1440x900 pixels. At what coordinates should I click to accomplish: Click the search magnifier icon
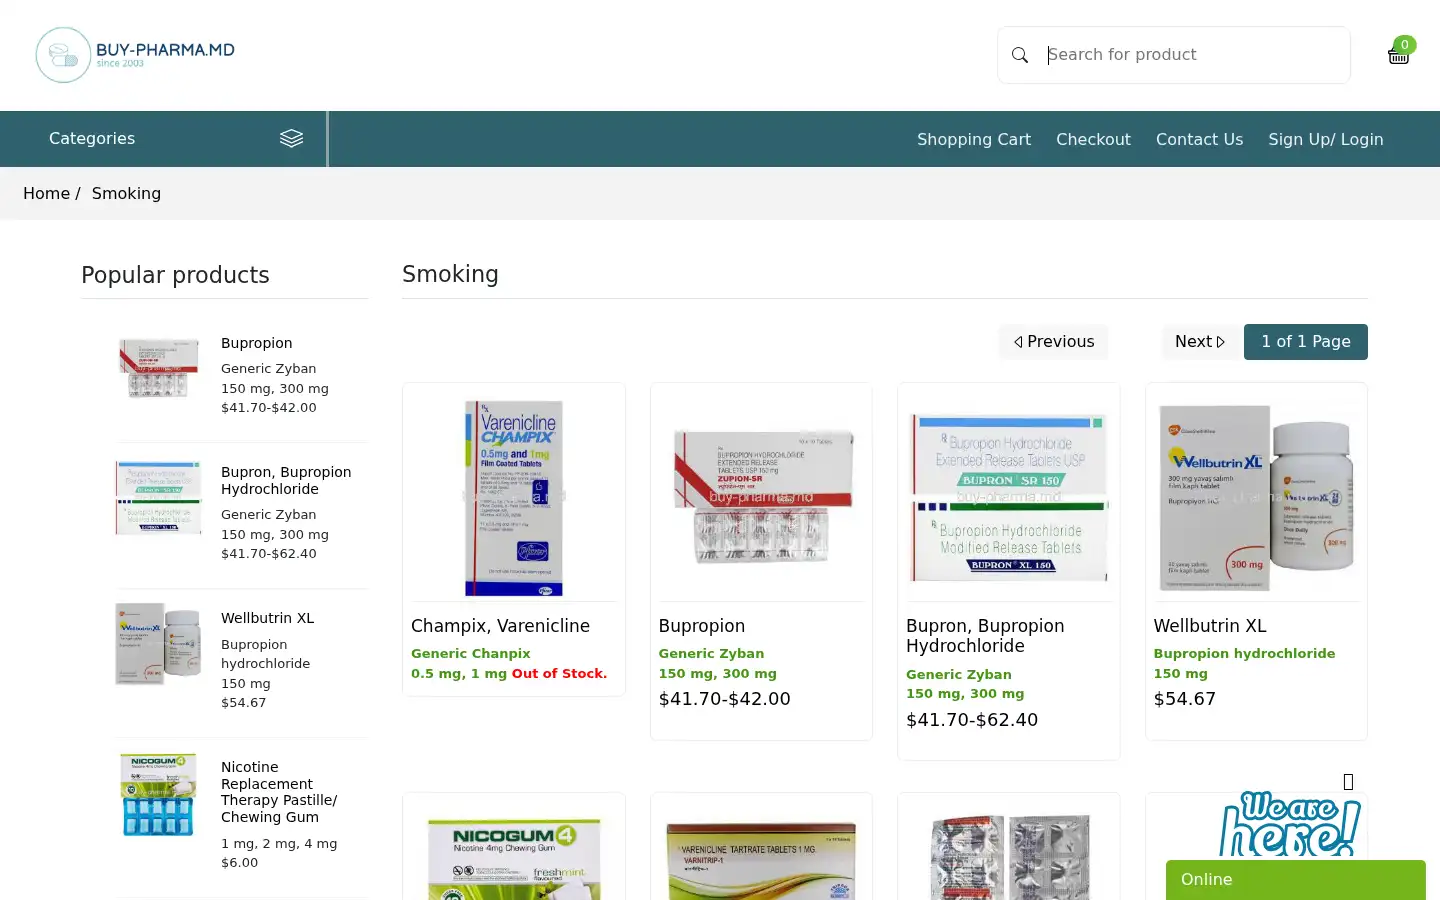click(x=1020, y=55)
